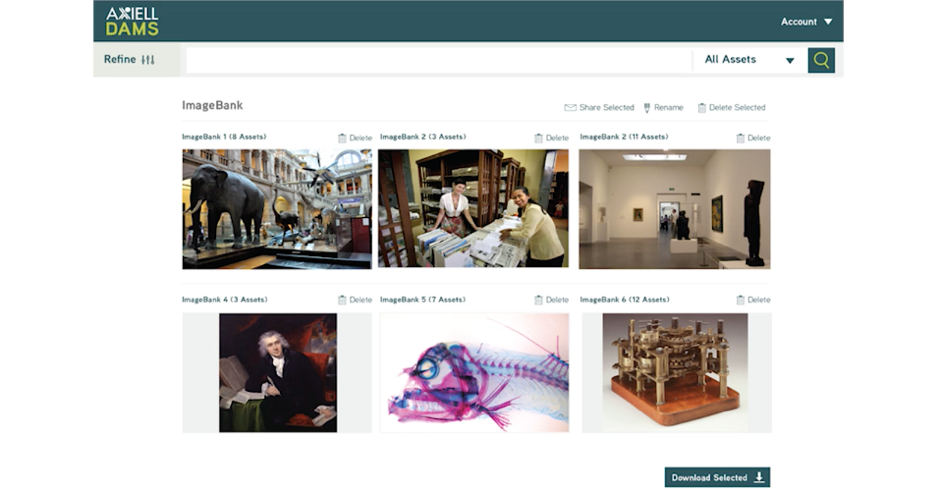Viewport: 940px width, 493px height.
Task: Open the elephant museum thumbnail
Action: pyautogui.click(x=277, y=209)
